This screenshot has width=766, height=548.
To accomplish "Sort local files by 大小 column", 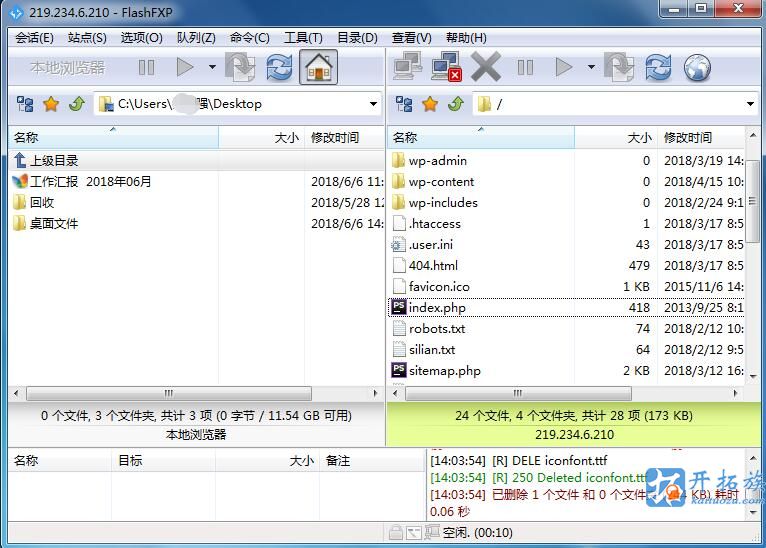I will 261,138.
